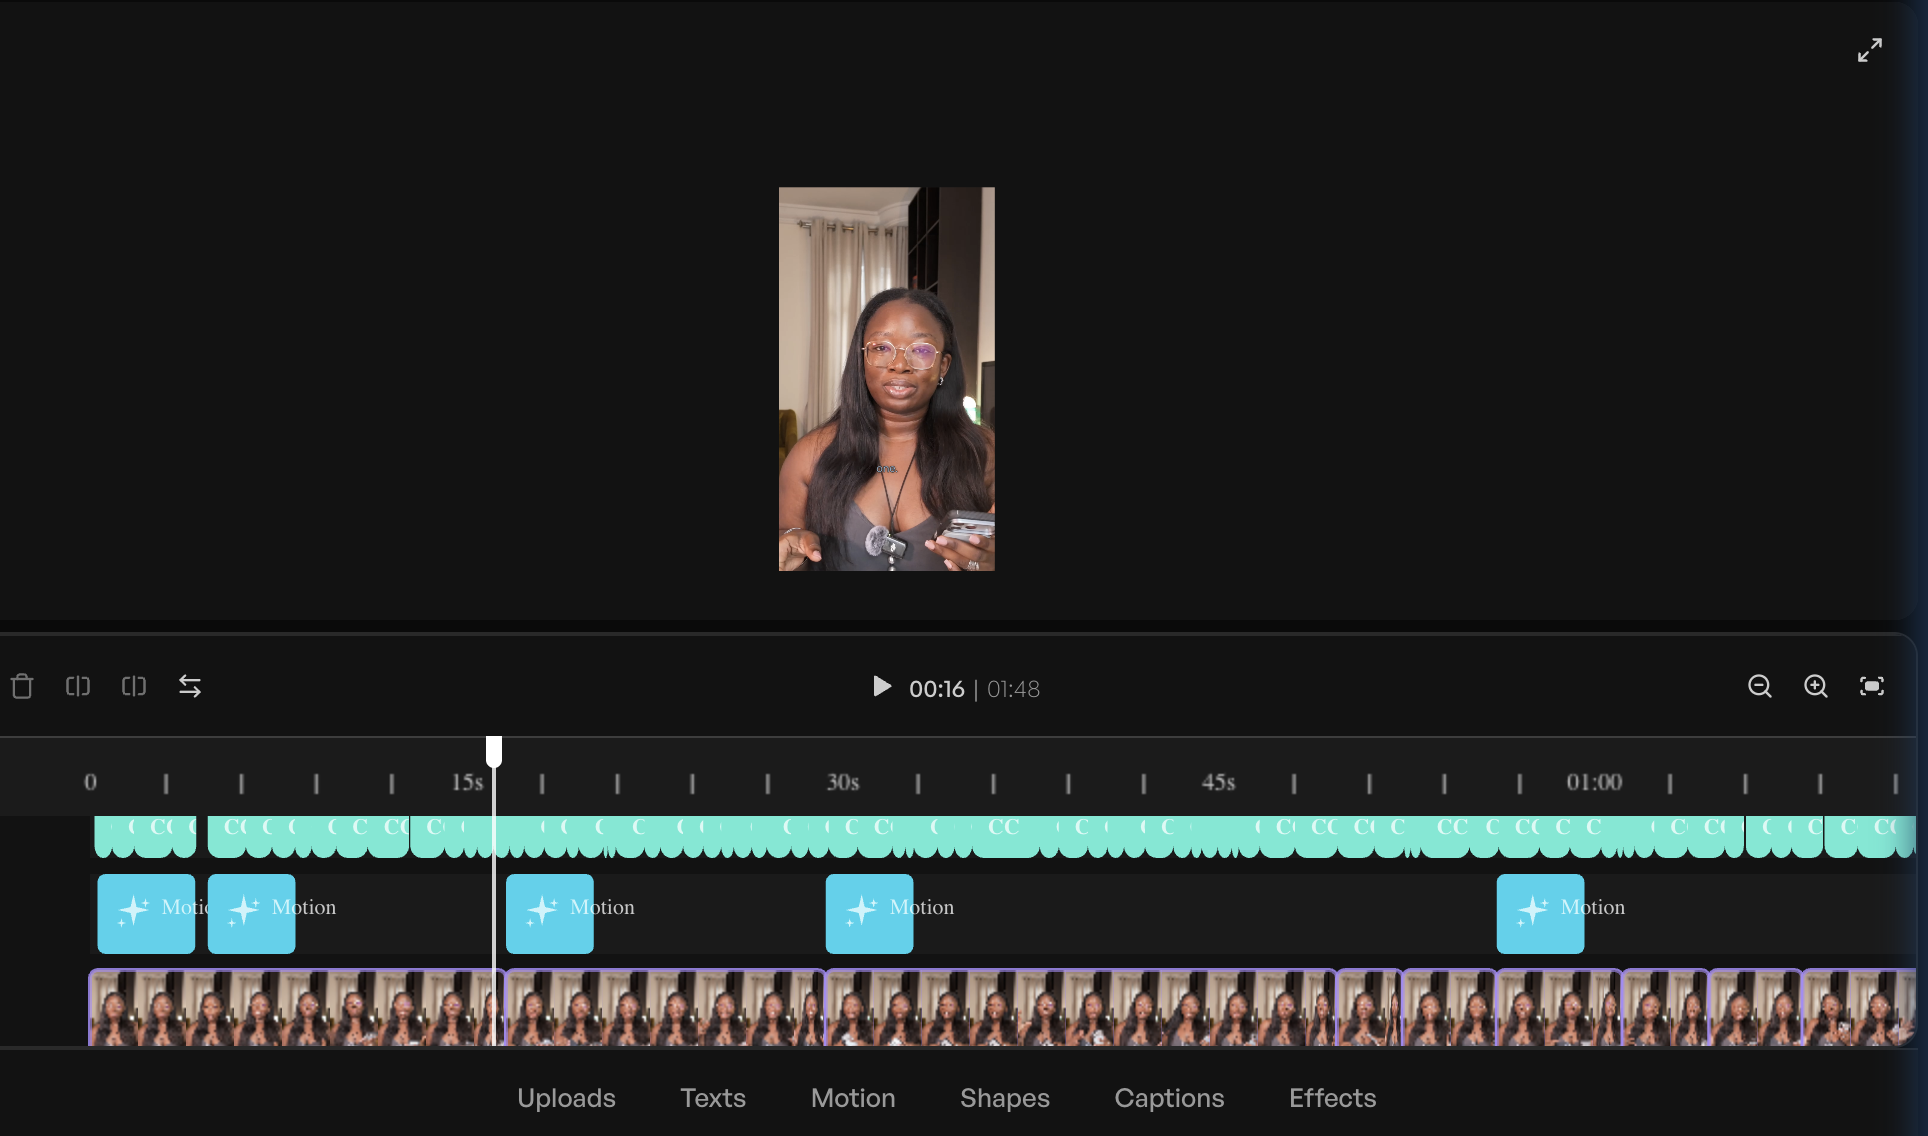This screenshot has width=1928, height=1136.
Task: Jump to the 45s mark on the ruler
Action: 1218,782
